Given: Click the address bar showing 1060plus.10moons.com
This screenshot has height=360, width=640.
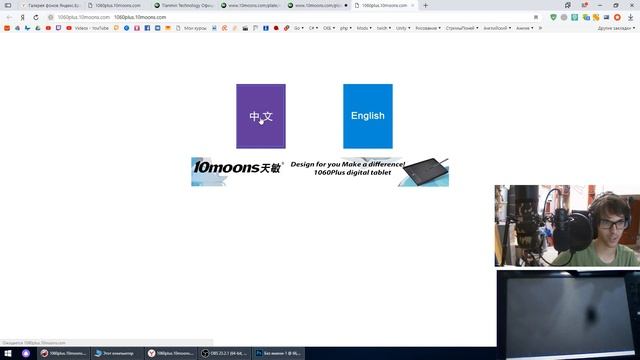Looking at the screenshot, I should point(292,17).
